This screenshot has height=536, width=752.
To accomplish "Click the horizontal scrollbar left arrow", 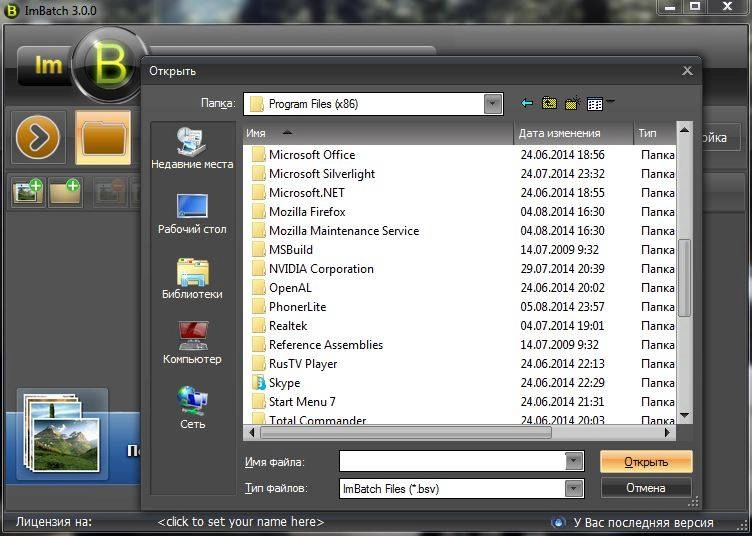I will tap(251, 433).
